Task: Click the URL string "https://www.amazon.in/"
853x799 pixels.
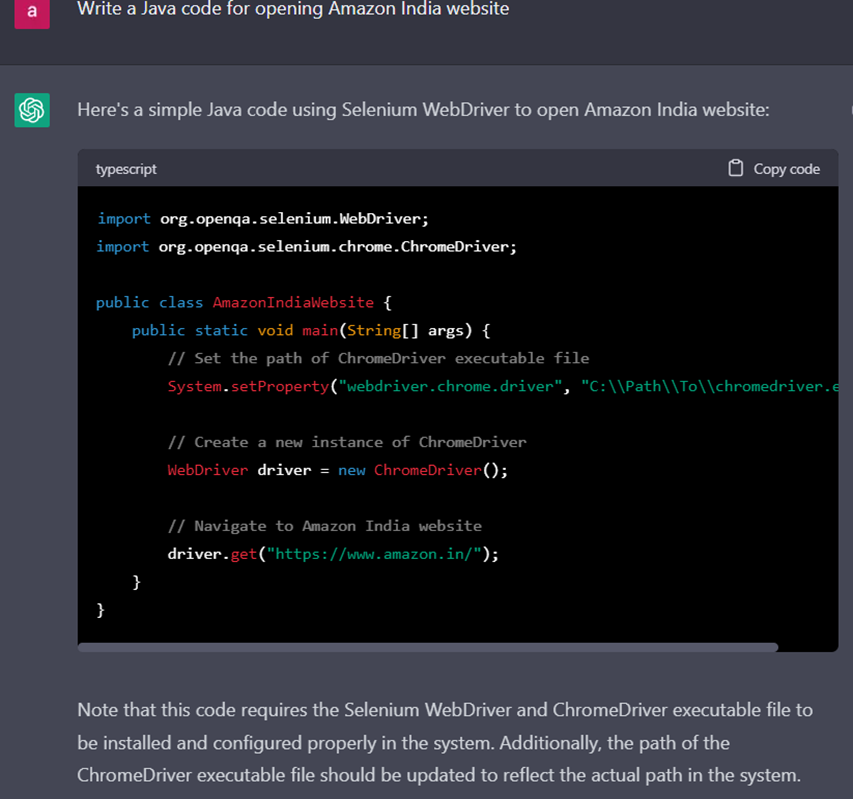Action: tap(374, 554)
